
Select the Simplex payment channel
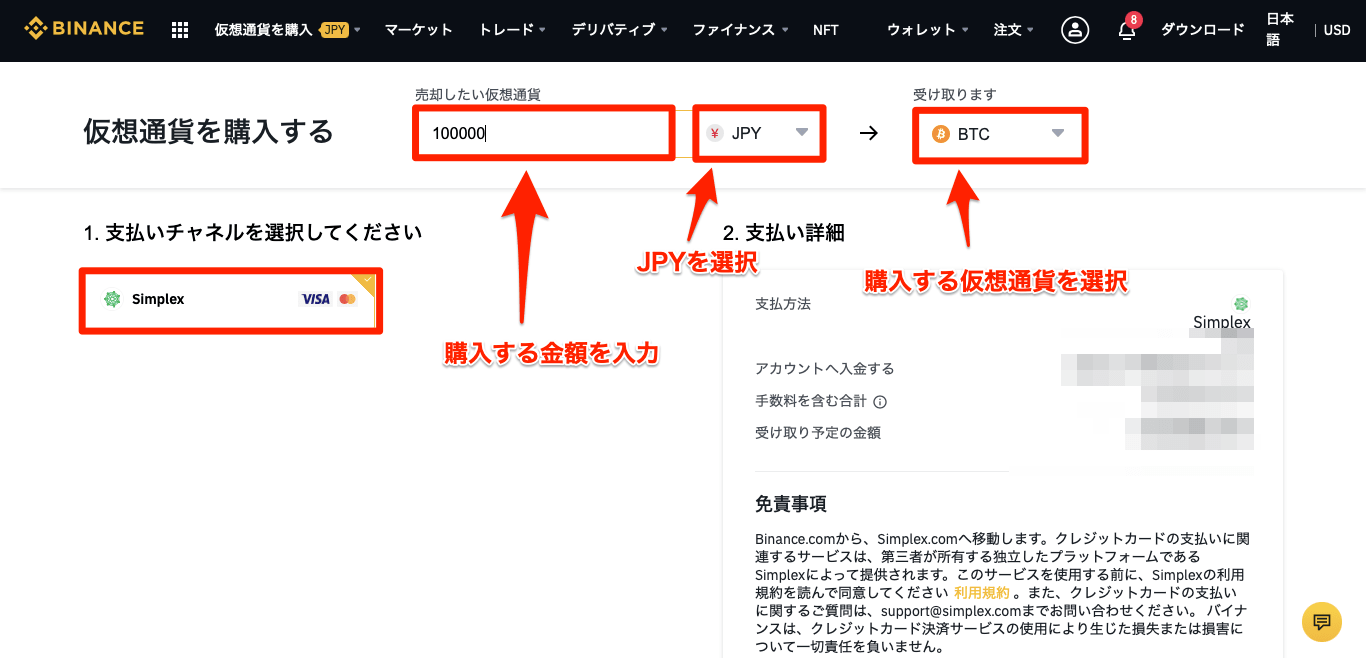pos(231,300)
